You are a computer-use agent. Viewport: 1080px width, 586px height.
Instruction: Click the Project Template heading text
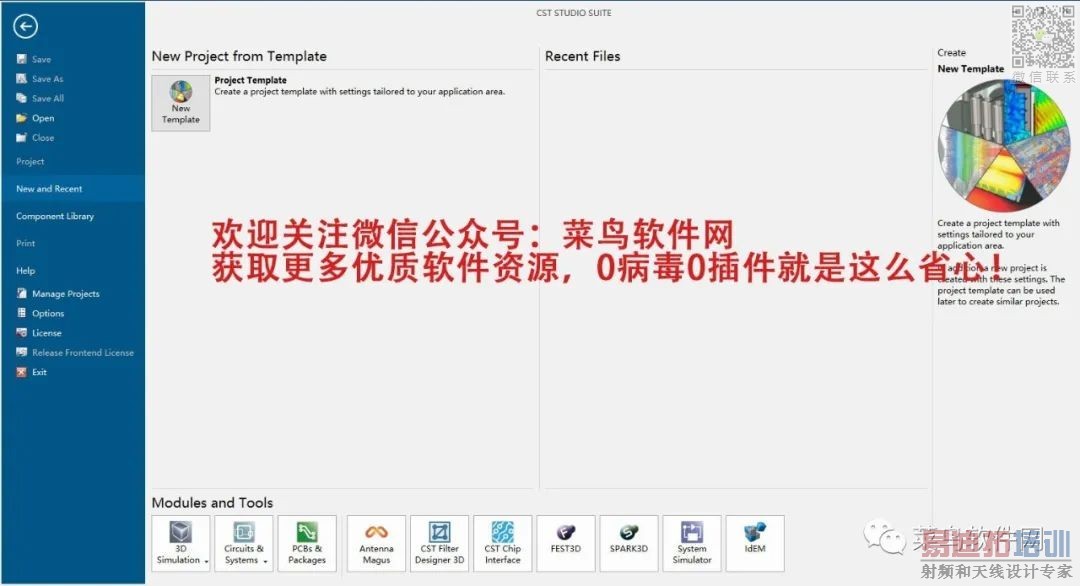[250, 80]
